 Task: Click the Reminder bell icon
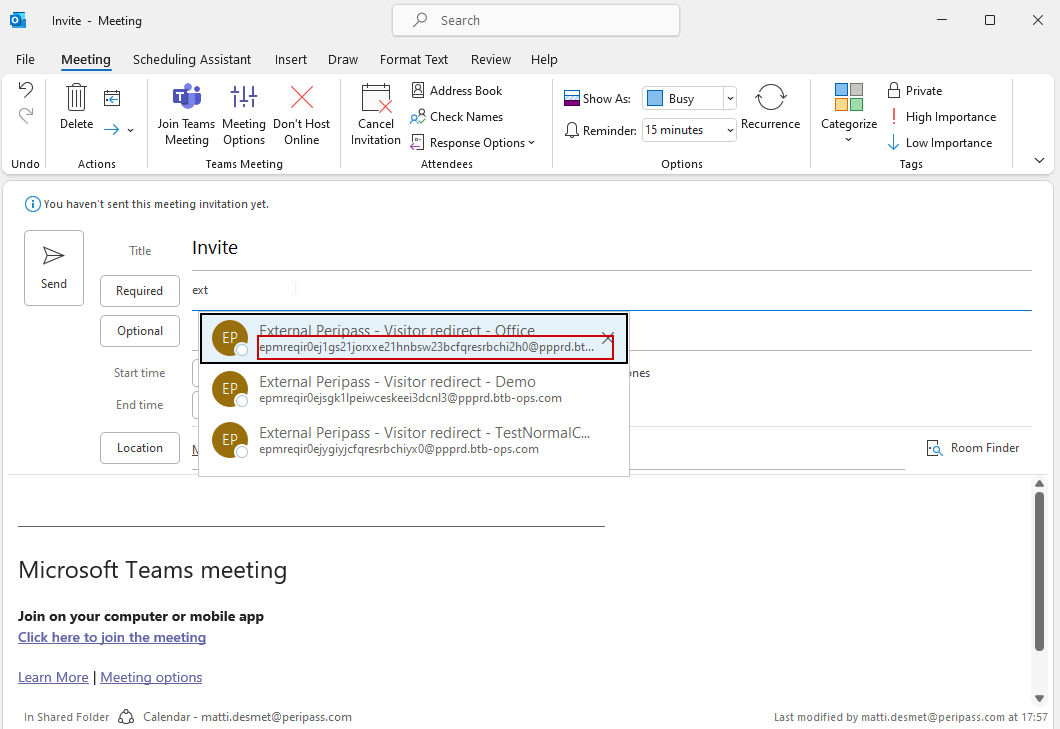(x=572, y=130)
